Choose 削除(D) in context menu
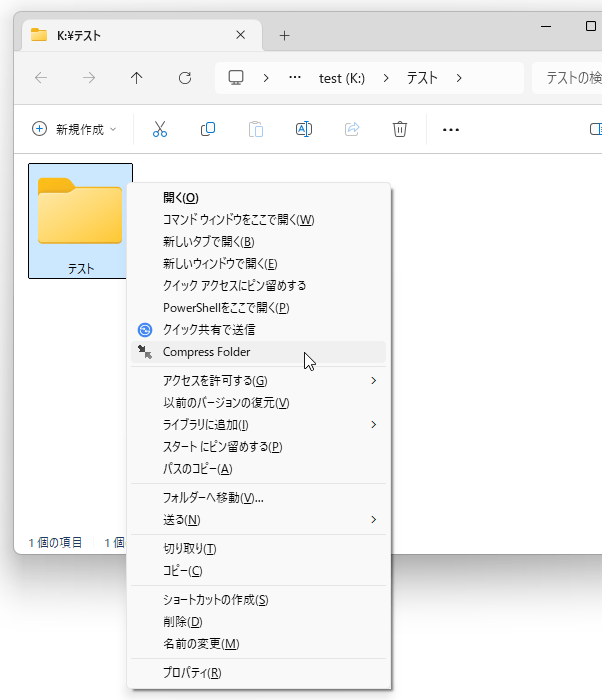The height and width of the screenshot is (700, 602). point(259,622)
